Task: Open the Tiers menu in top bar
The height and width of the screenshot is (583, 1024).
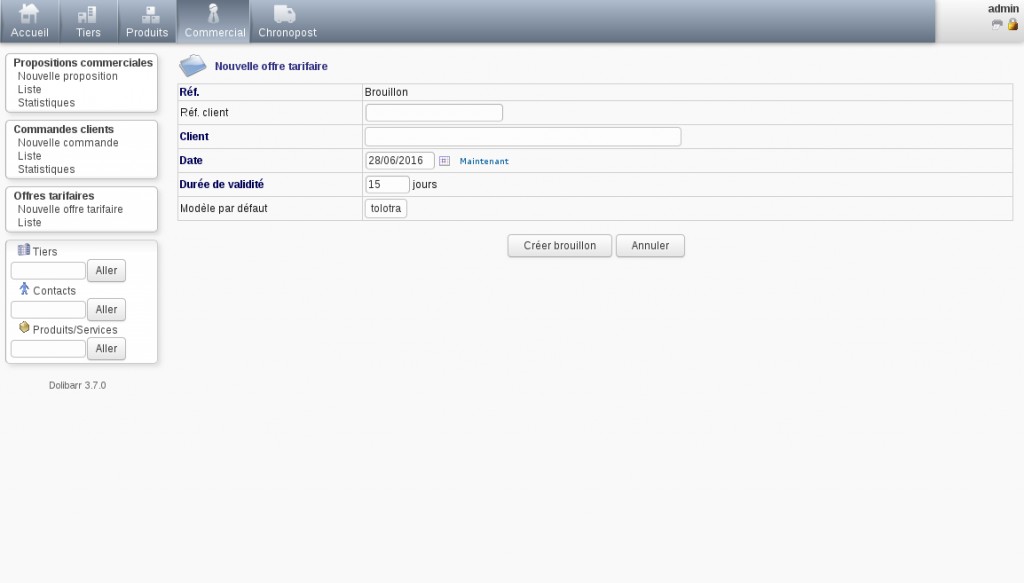Action: 88,22
